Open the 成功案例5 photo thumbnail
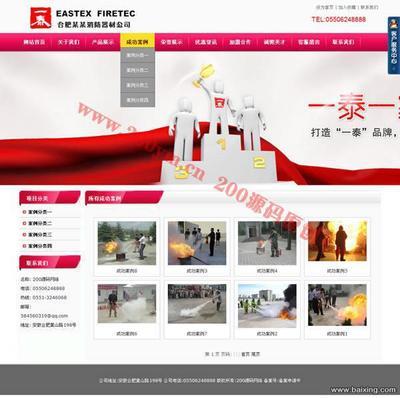 337,241
